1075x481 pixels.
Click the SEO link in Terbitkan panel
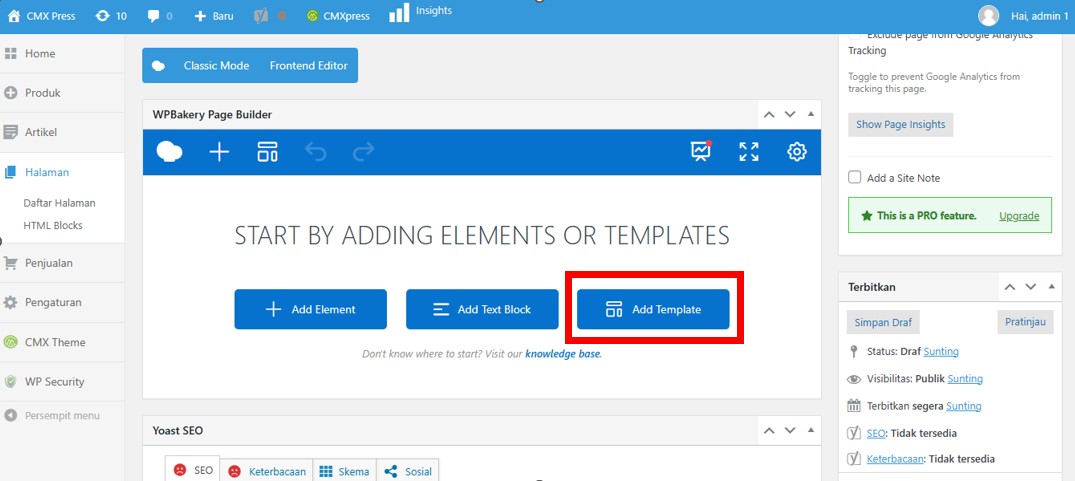pyautogui.click(x=875, y=433)
